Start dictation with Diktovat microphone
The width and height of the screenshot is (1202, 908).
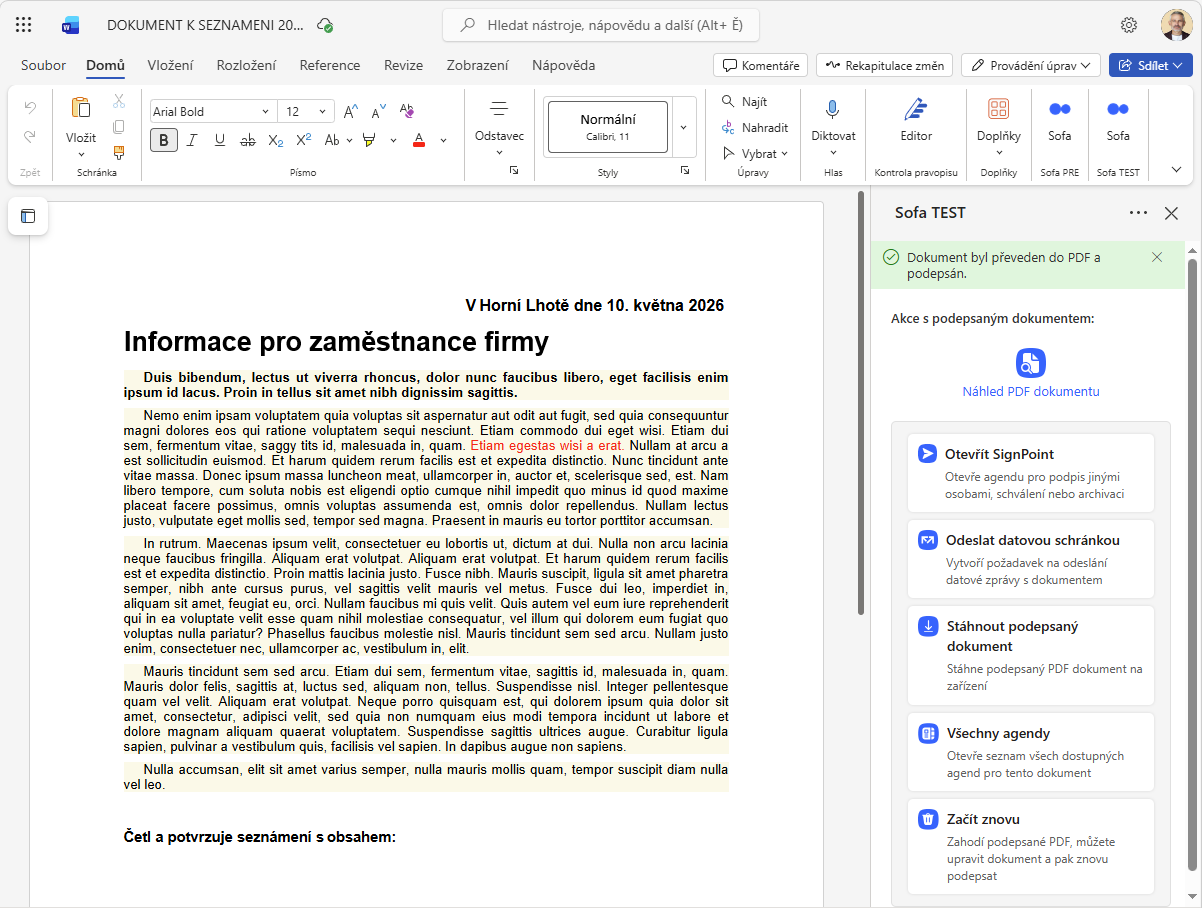[x=833, y=123]
